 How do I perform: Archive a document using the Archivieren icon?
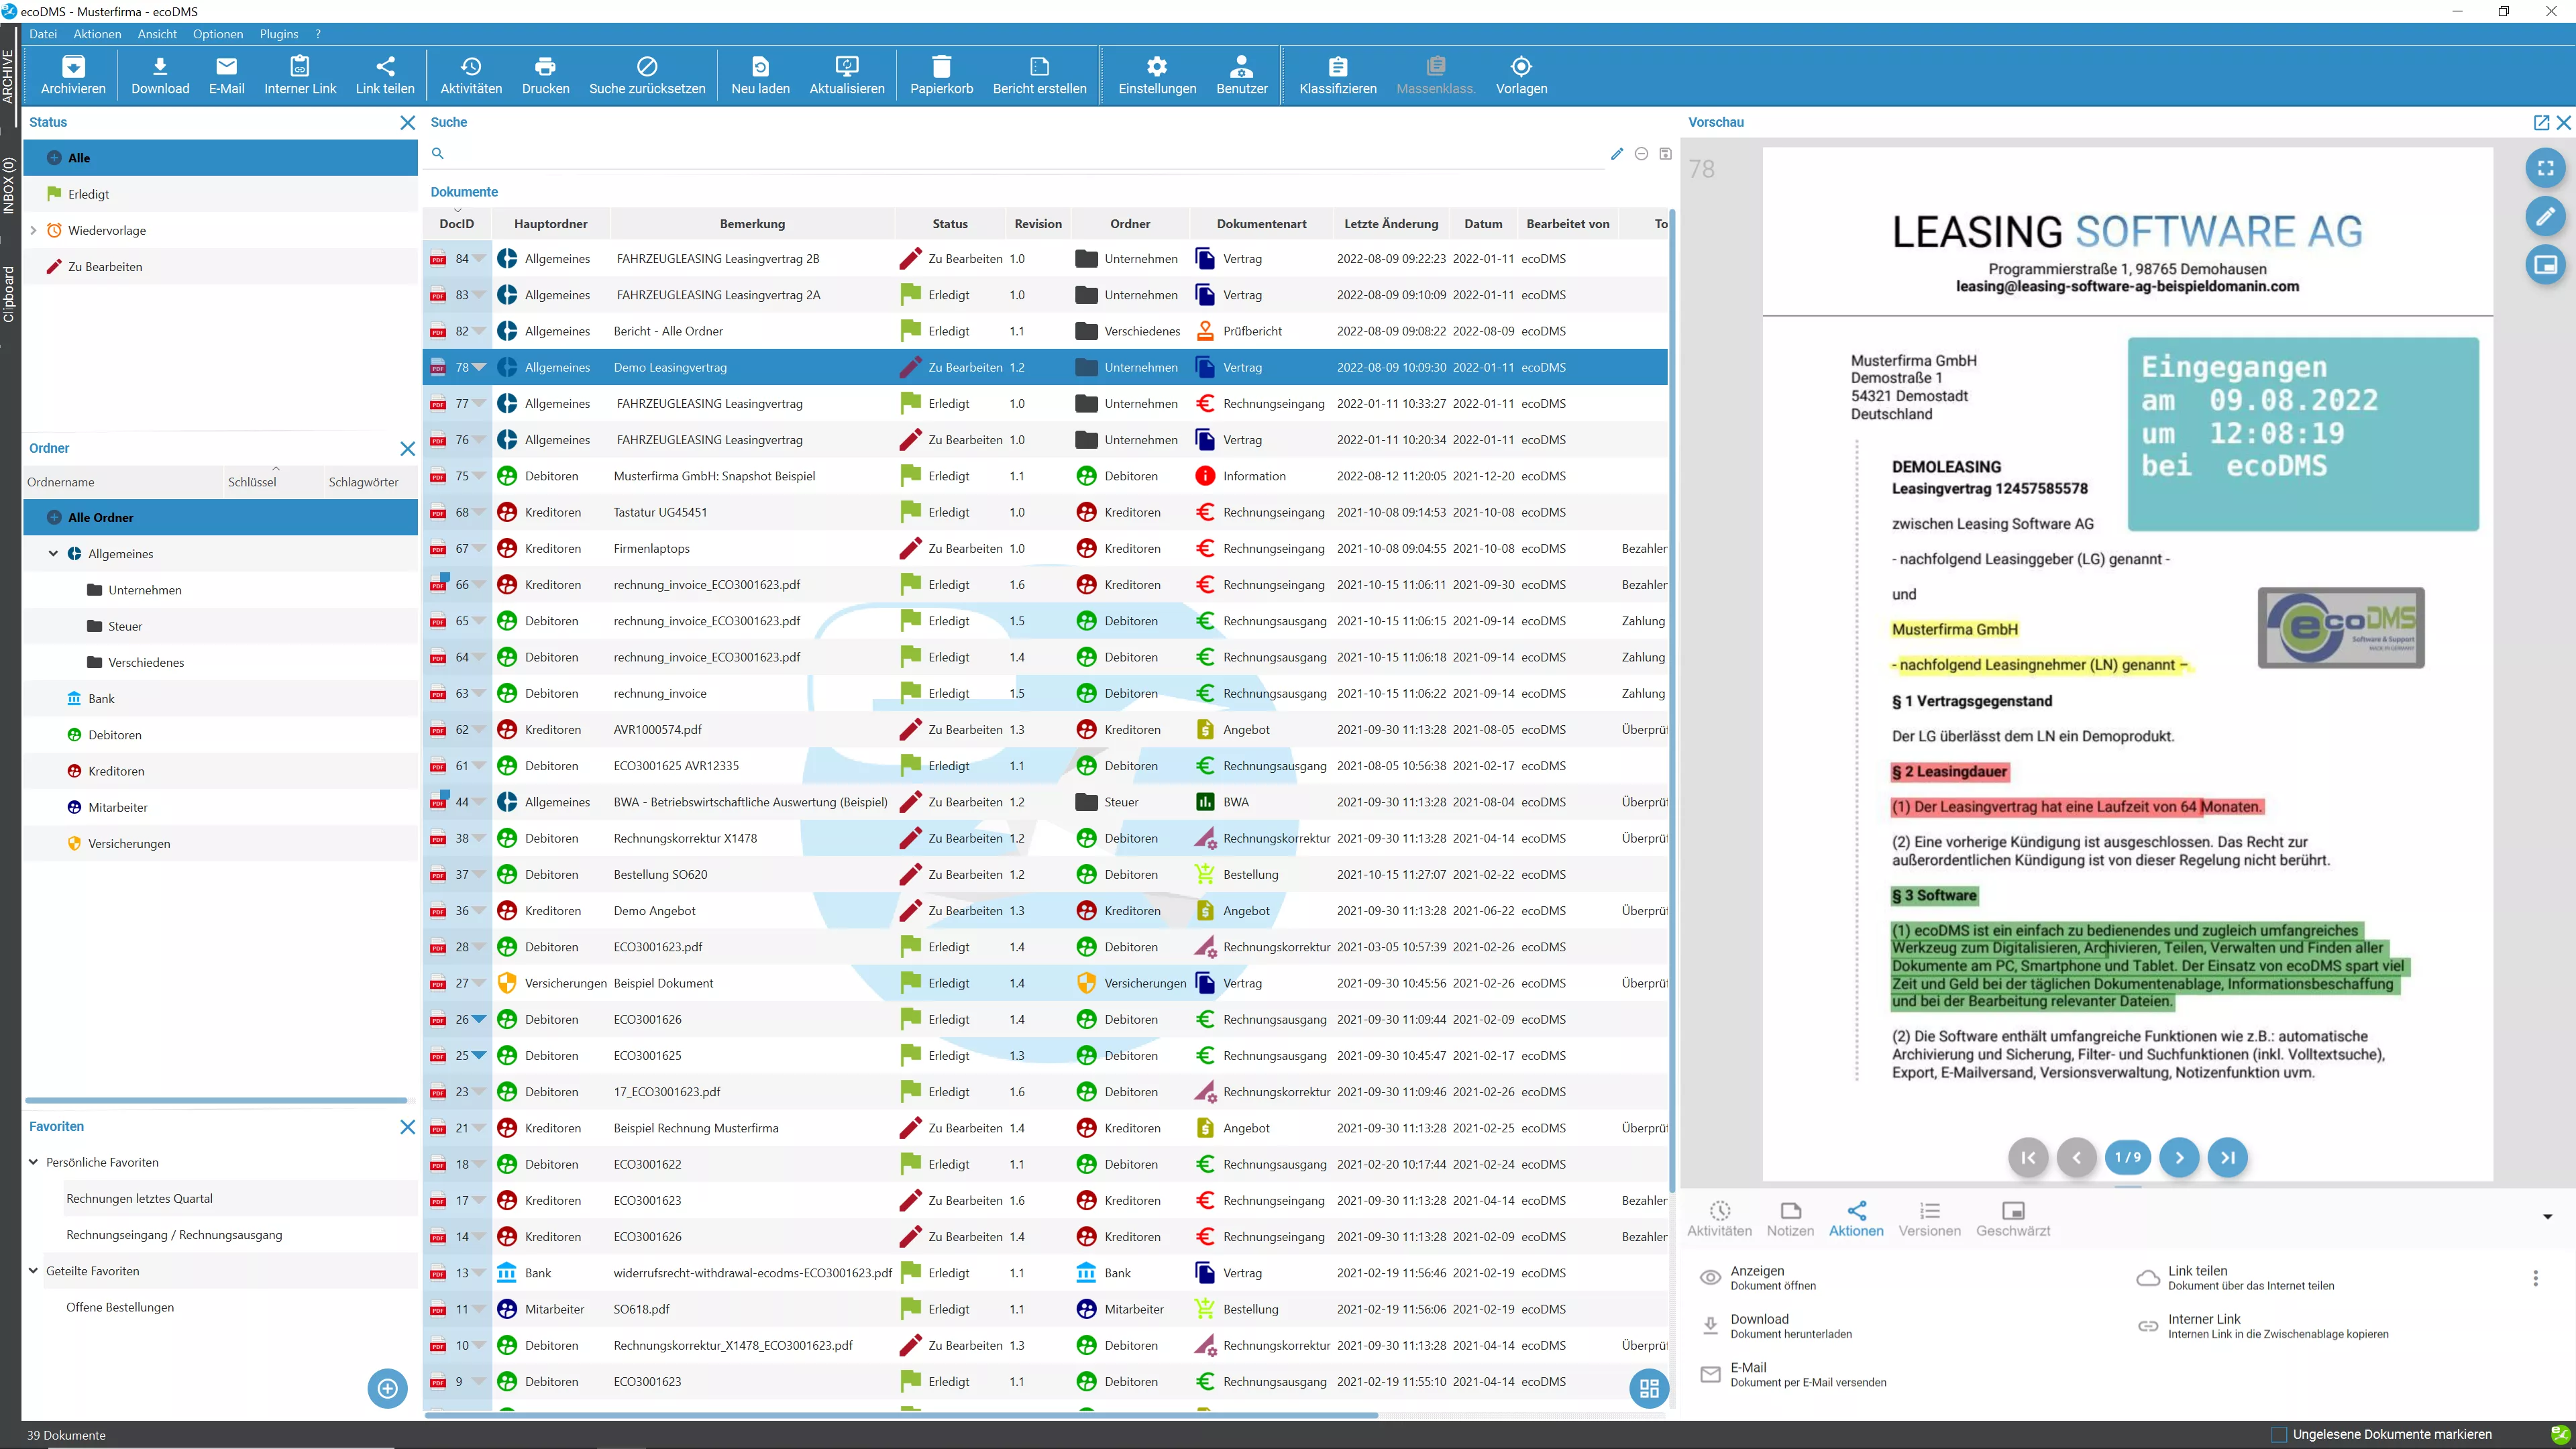pyautogui.click(x=73, y=75)
